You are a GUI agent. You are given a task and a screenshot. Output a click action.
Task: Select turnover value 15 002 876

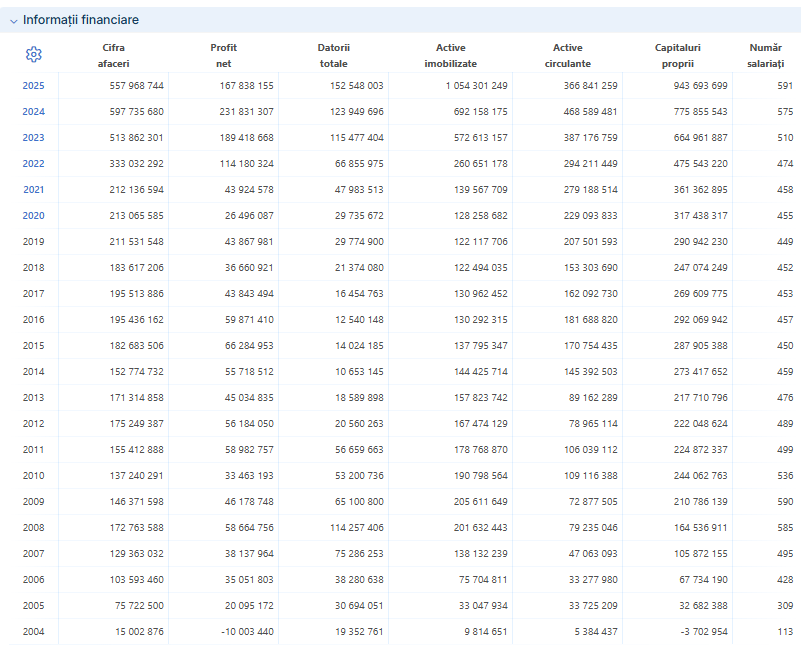tap(139, 632)
